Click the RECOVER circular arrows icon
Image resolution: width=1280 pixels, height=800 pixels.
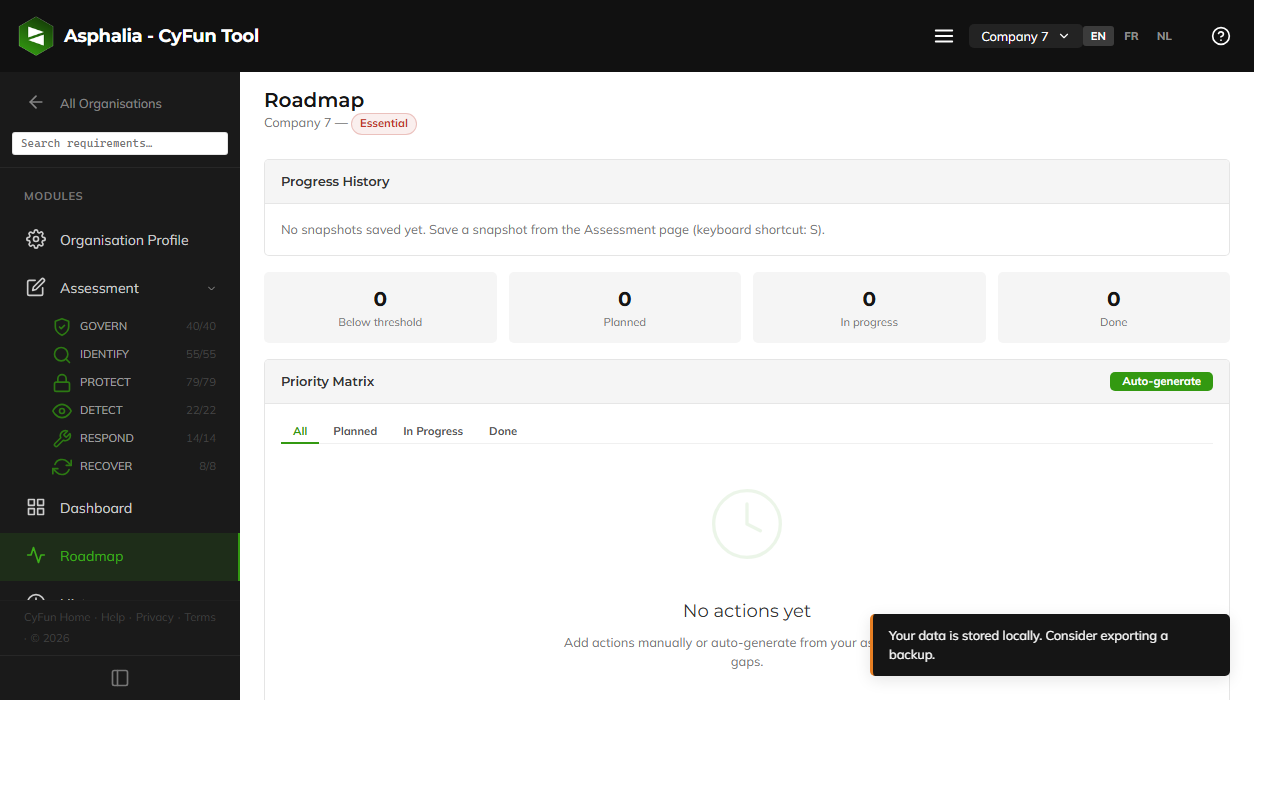pos(60,465)
